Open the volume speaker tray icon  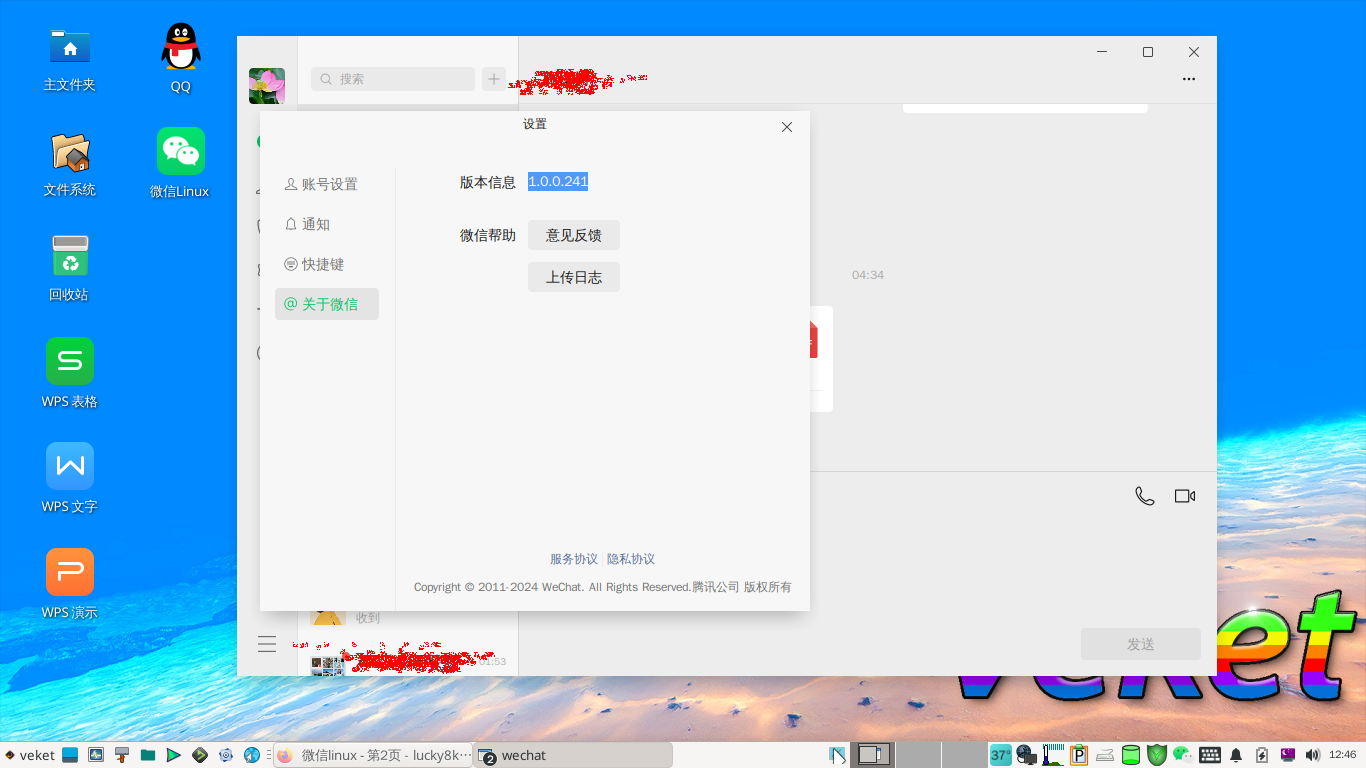(x=1313, y=755)
